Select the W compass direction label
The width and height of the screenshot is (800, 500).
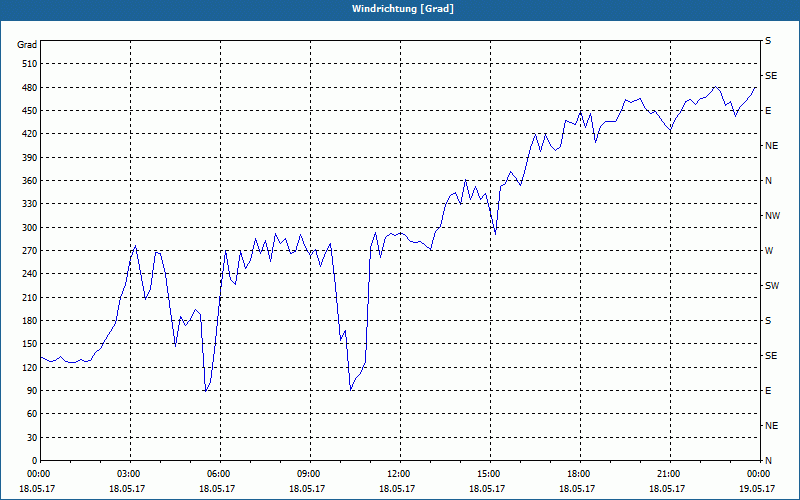coord(769,251)
